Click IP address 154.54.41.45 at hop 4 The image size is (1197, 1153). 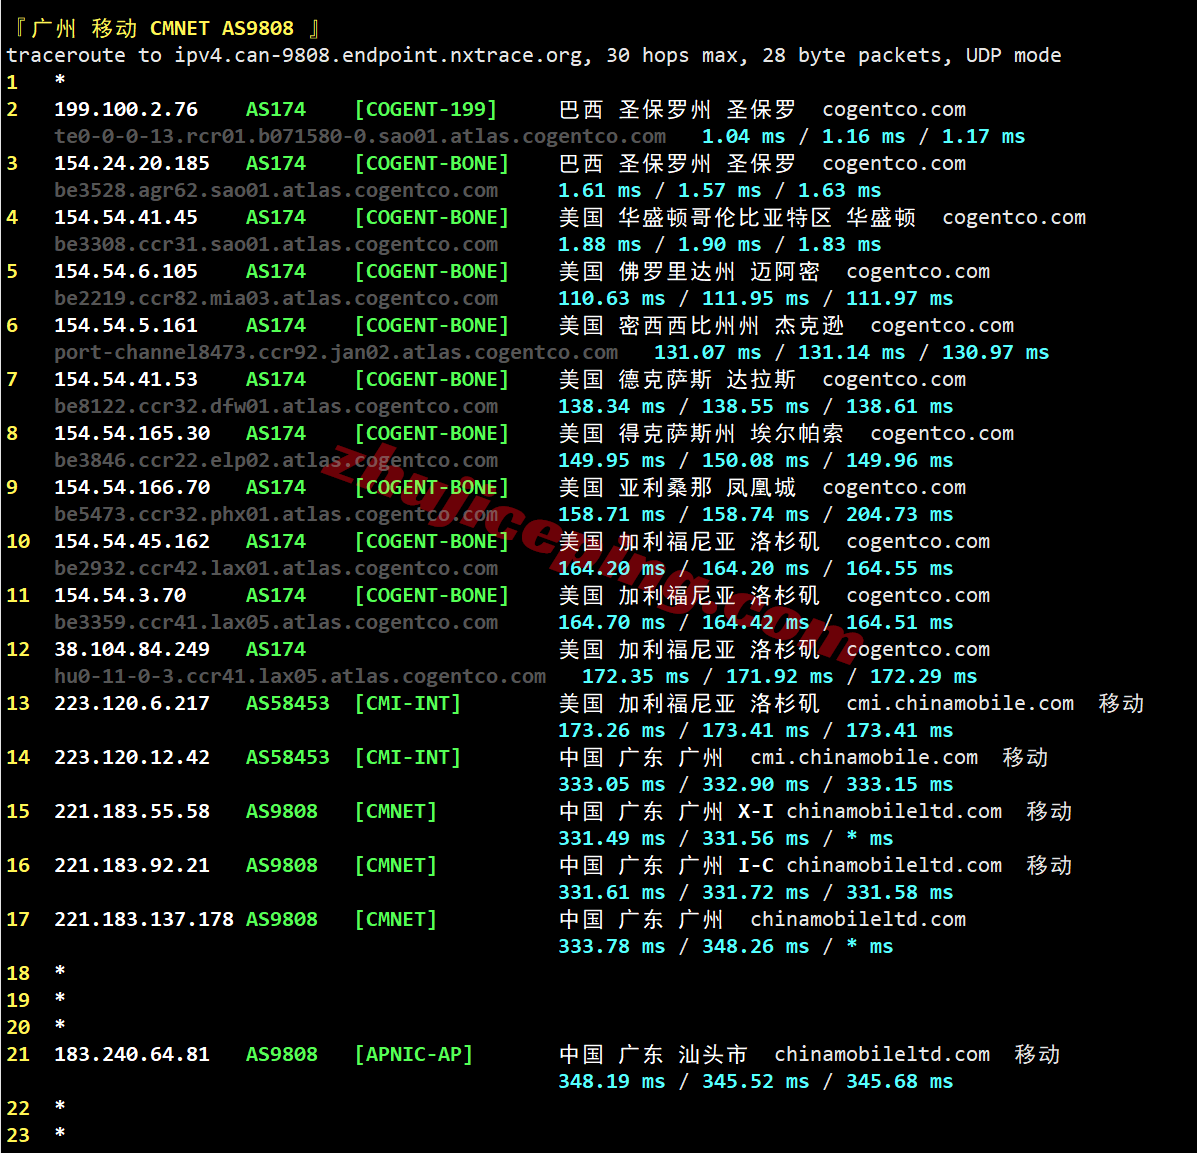[126, 217]
